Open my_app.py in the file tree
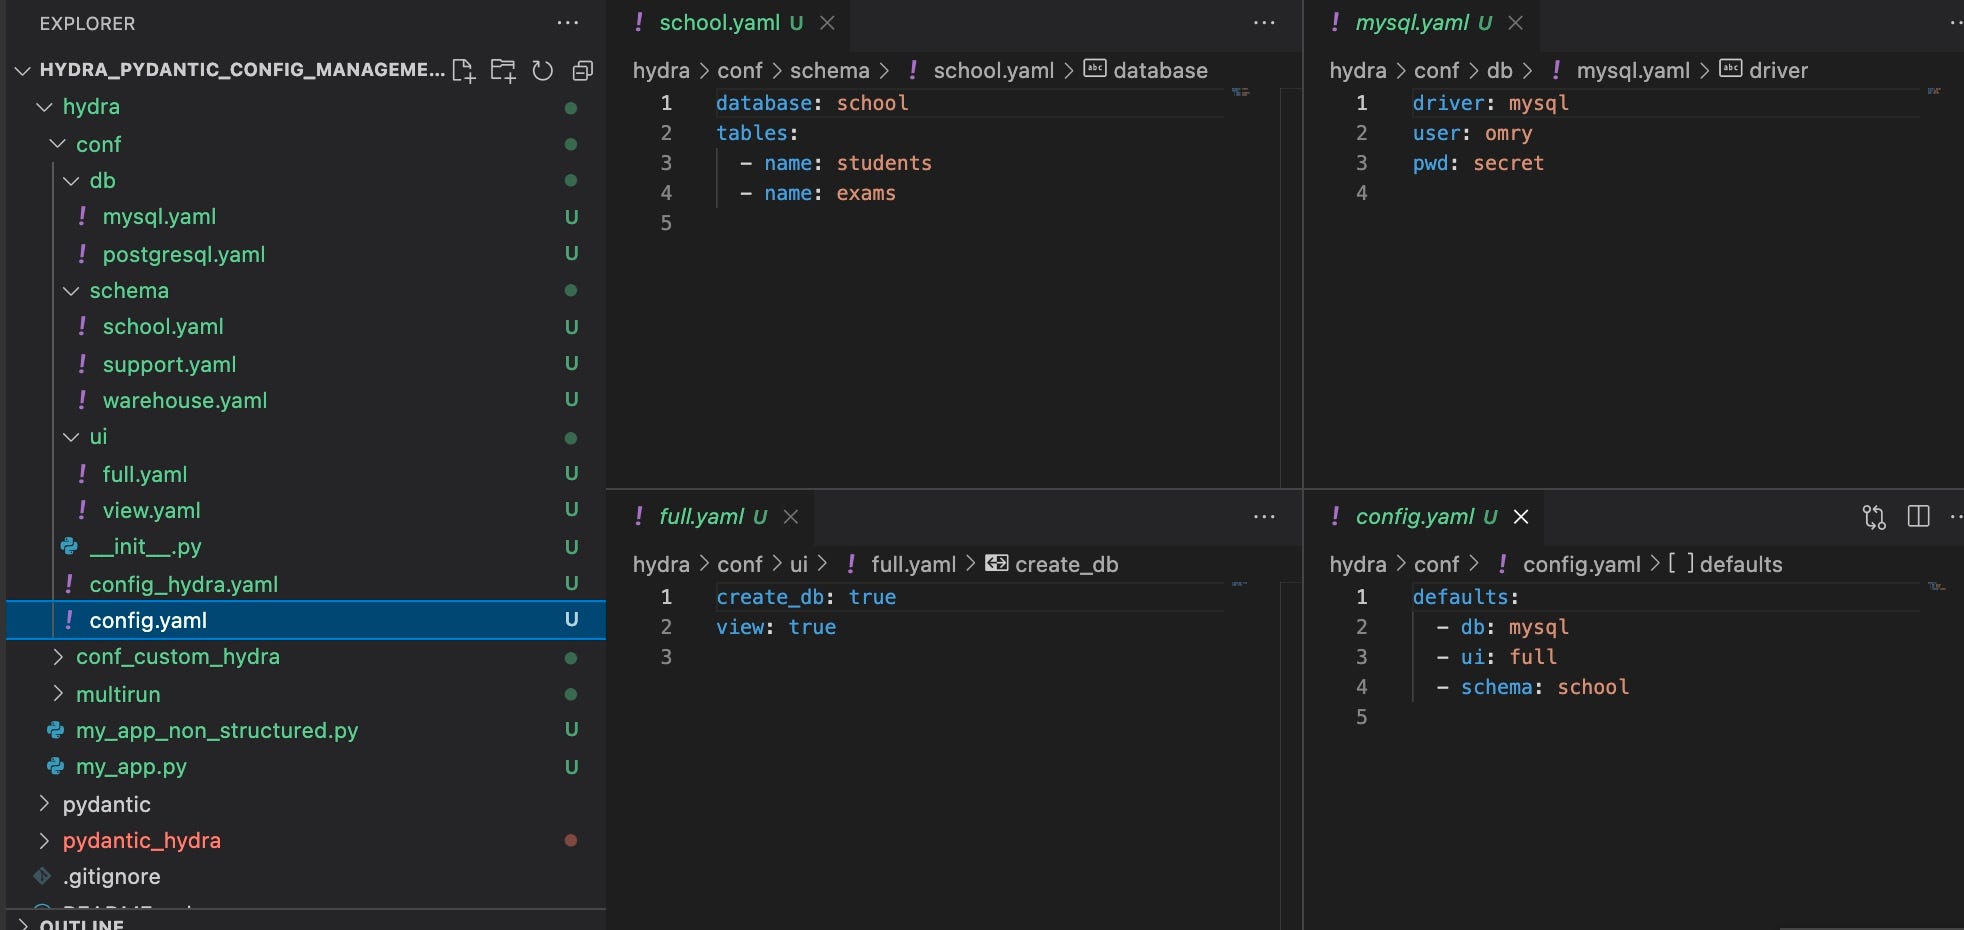The width and height of the screenshot is (1964, 930). [x=131, y=767]
